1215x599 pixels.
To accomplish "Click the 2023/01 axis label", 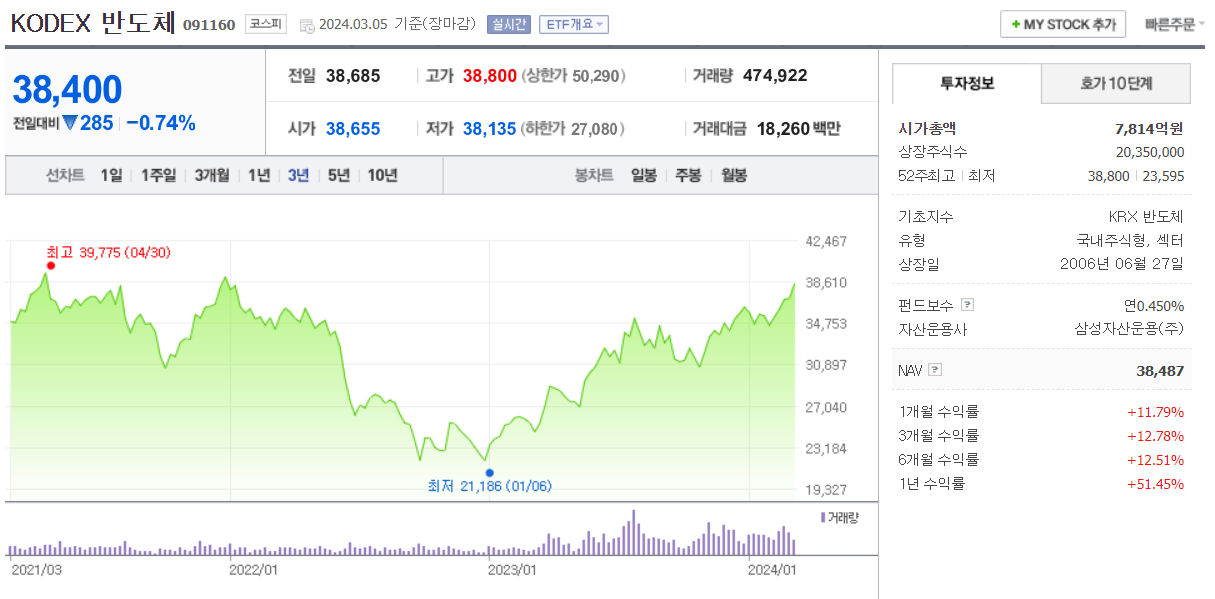I will pos(512,570).
